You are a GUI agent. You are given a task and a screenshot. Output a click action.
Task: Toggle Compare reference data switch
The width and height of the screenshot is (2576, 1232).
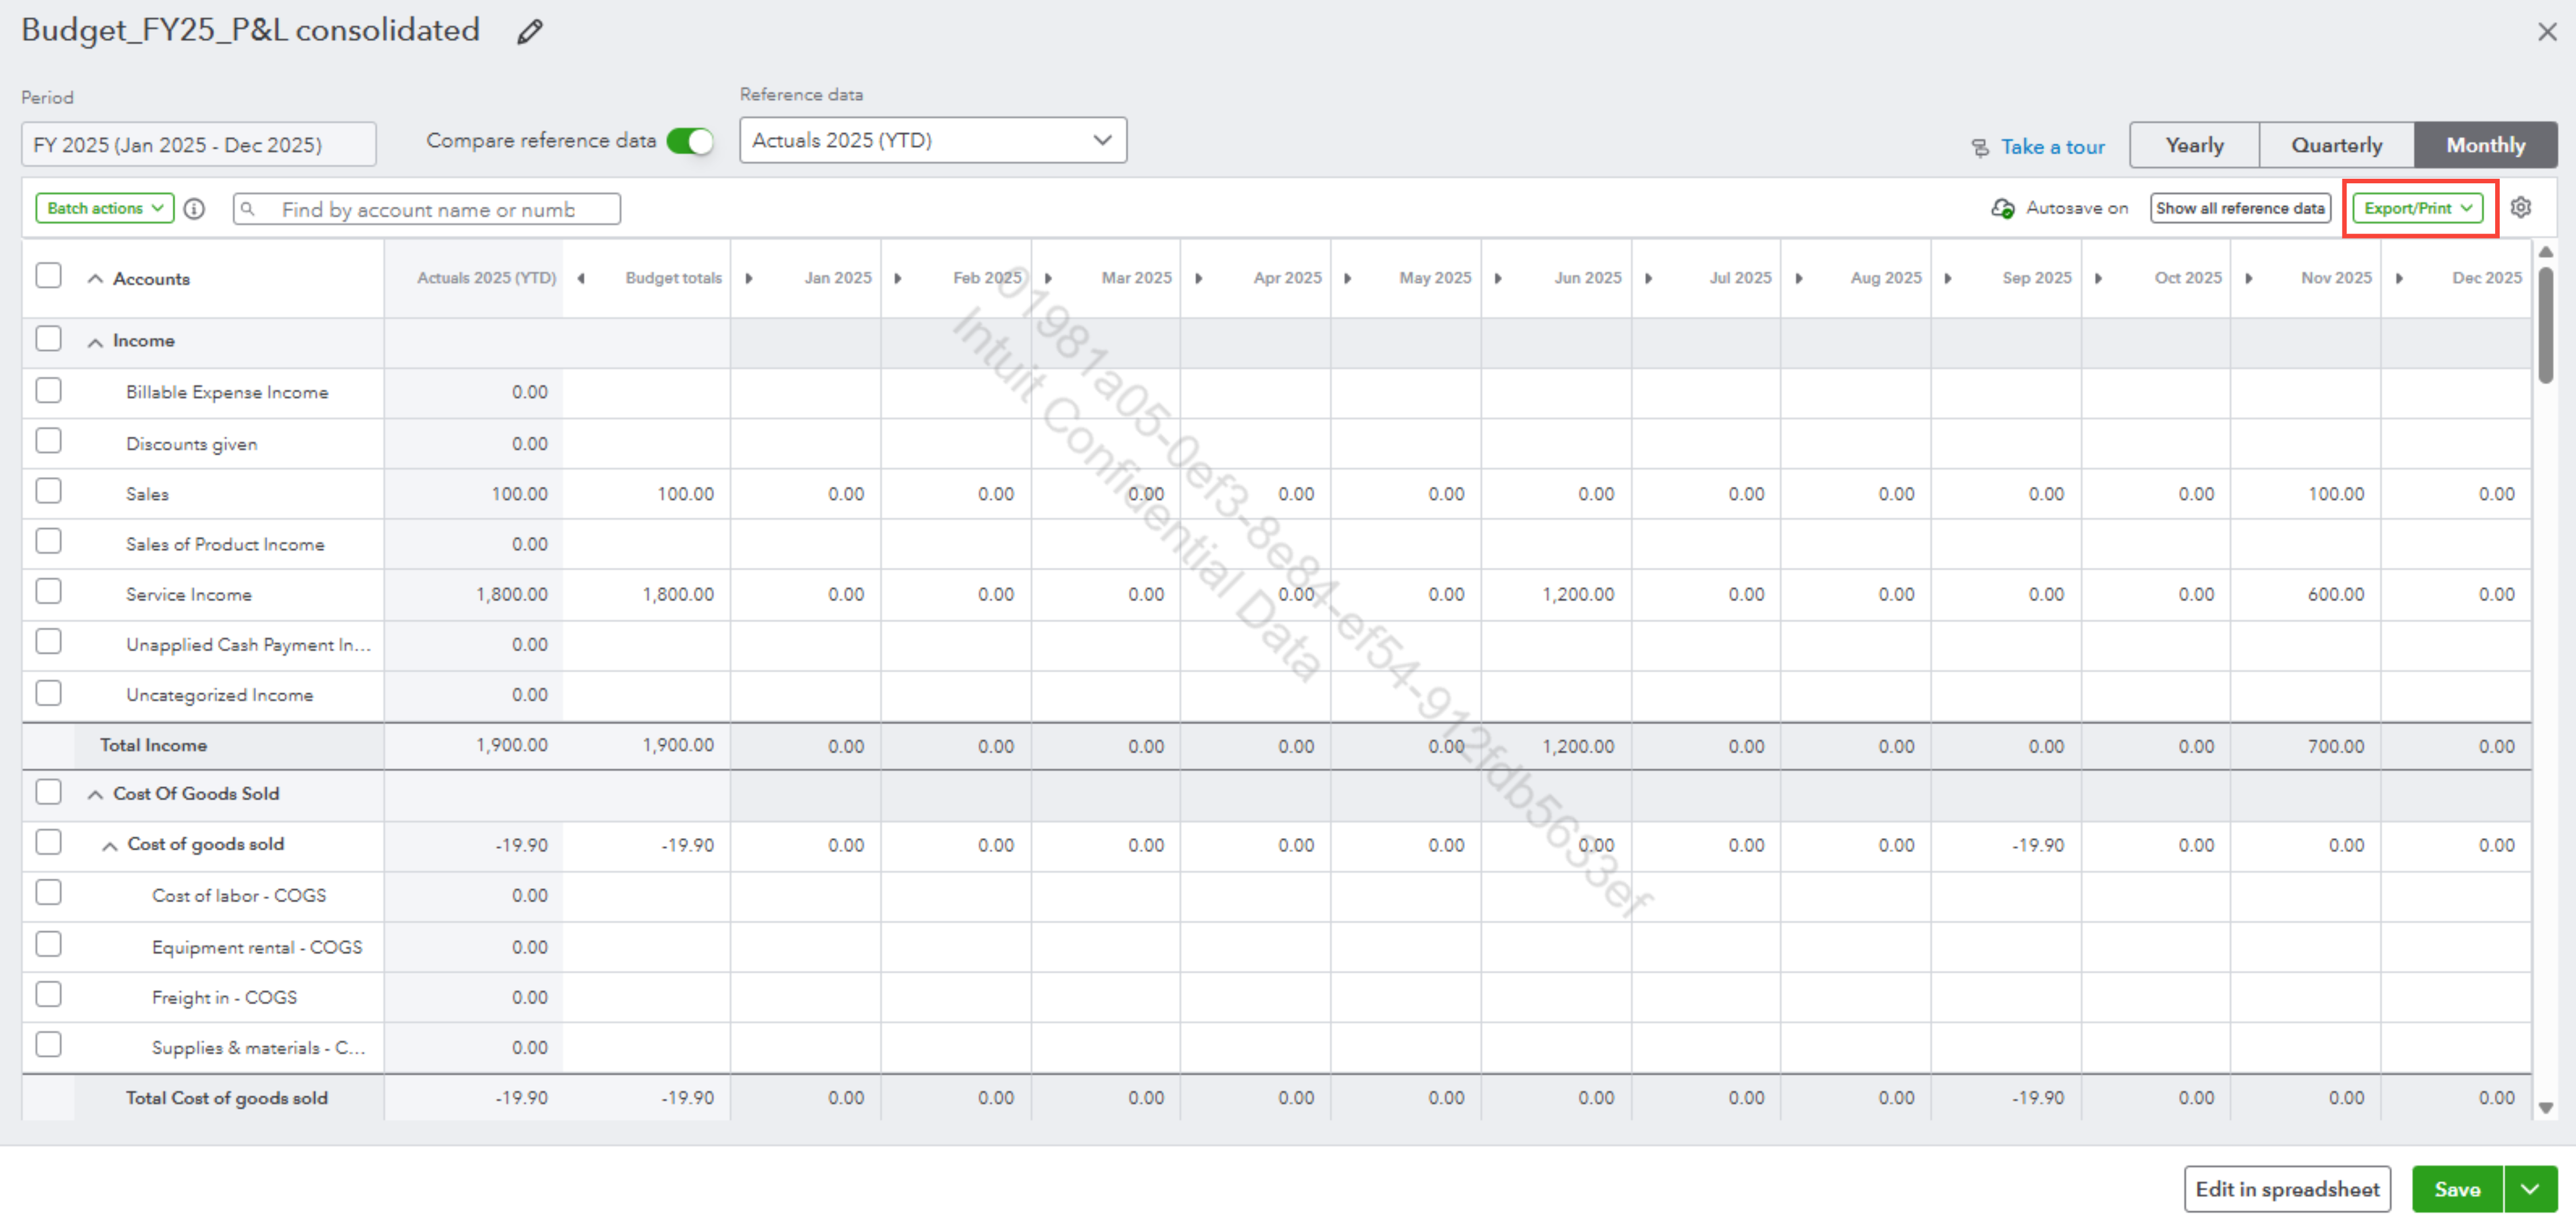690,141
